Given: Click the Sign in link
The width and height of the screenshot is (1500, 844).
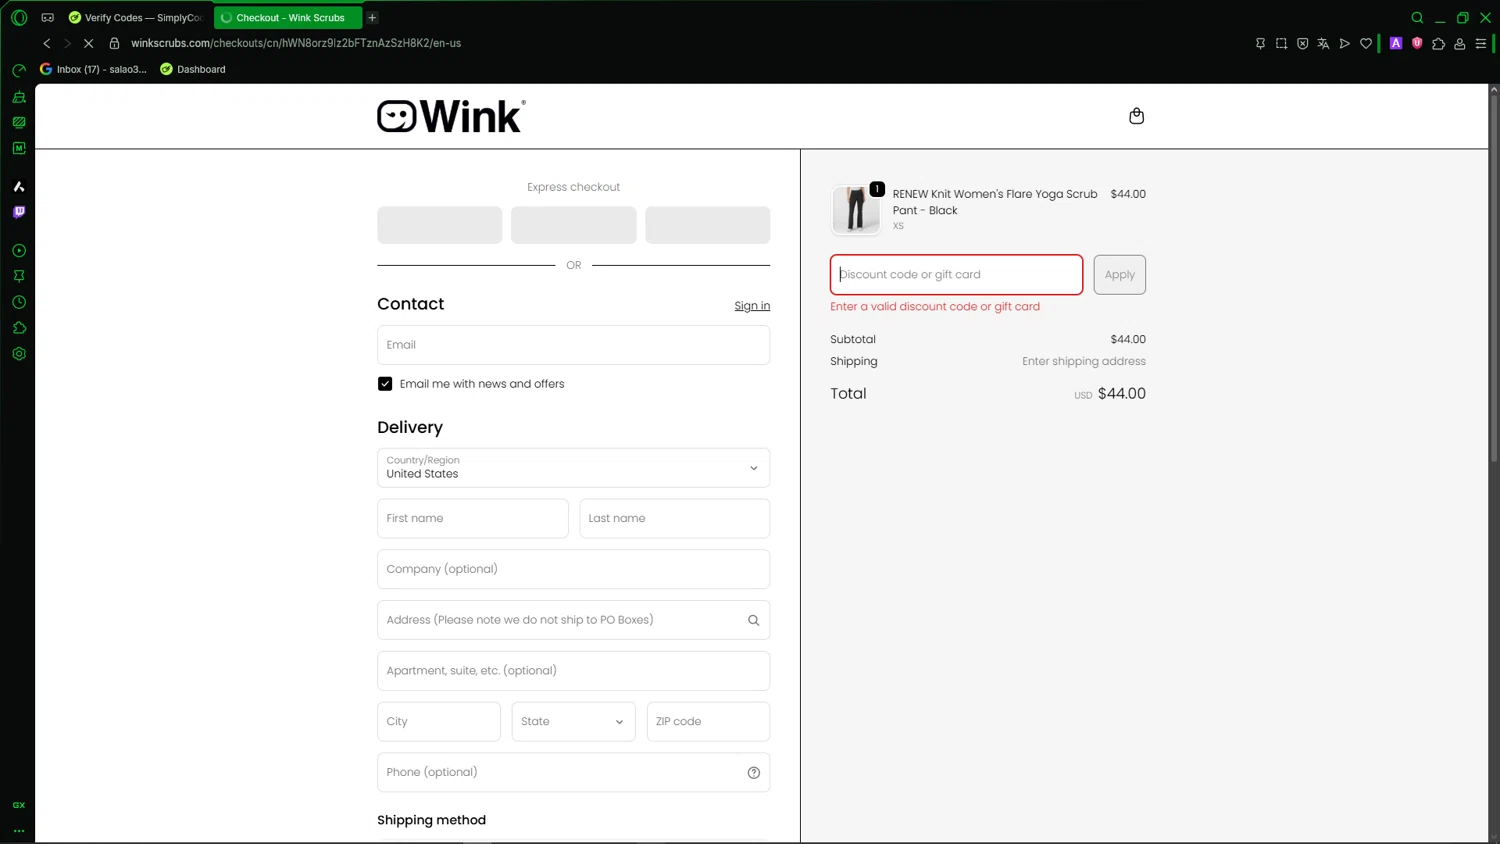Looking at the screenshot, I should 752,306.
